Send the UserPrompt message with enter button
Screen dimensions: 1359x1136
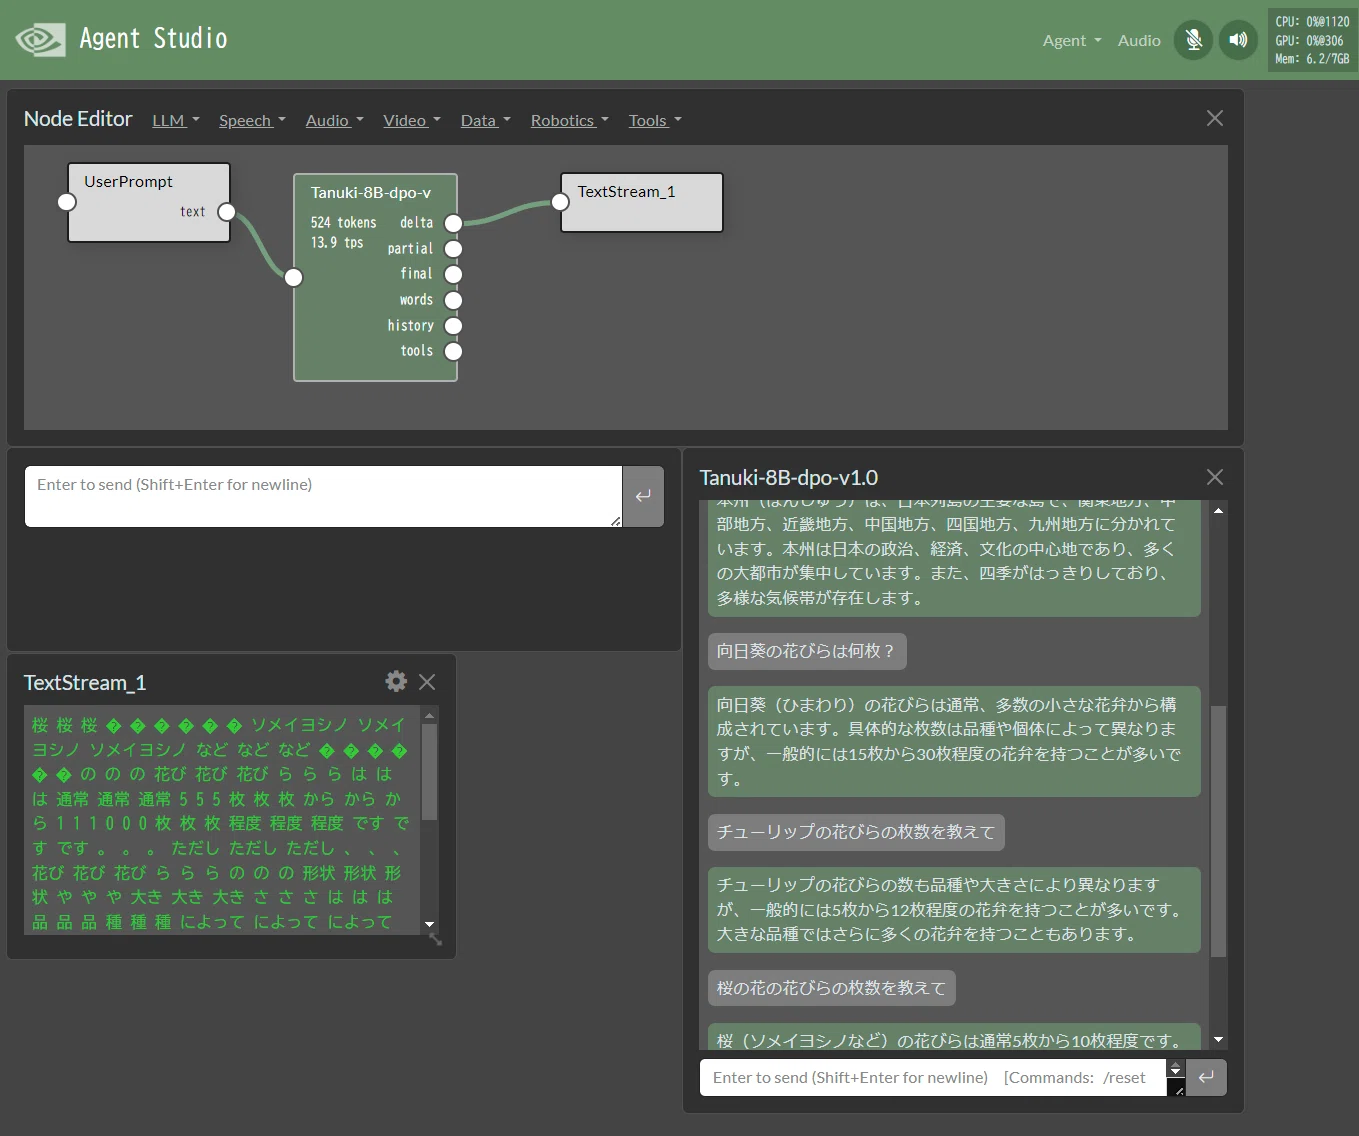(x=643, y=496)
